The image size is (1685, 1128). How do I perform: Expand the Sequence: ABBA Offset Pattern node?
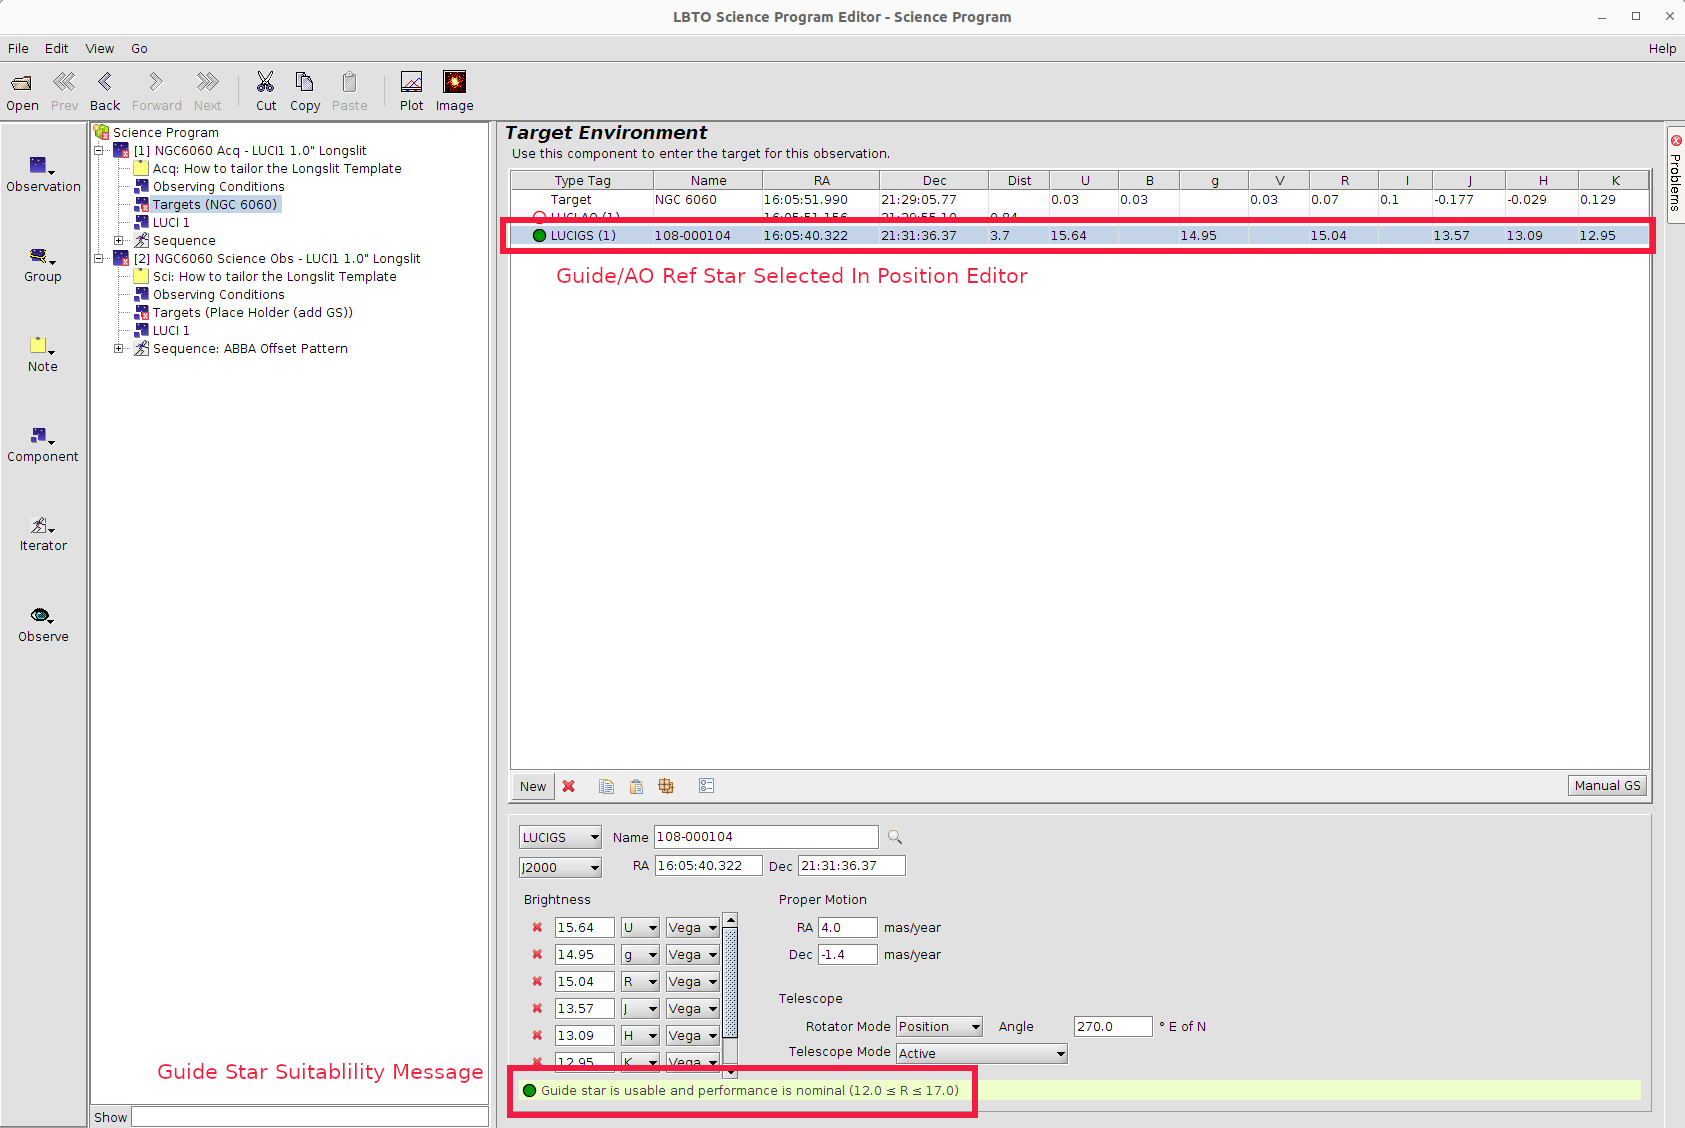[119, 349]
